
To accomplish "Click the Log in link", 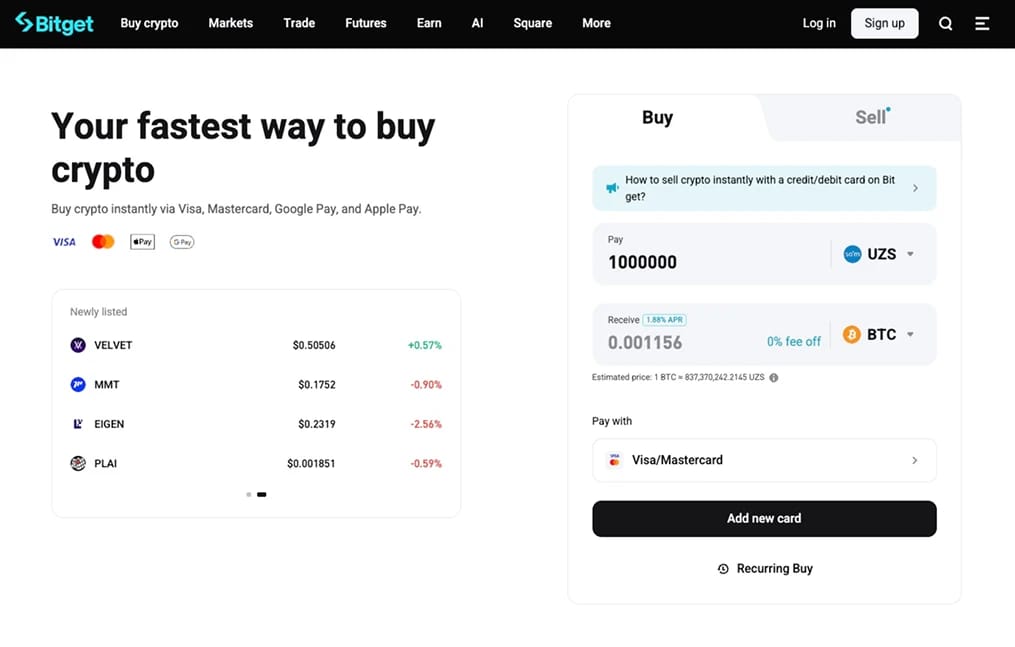I will [x=819, y=23].
